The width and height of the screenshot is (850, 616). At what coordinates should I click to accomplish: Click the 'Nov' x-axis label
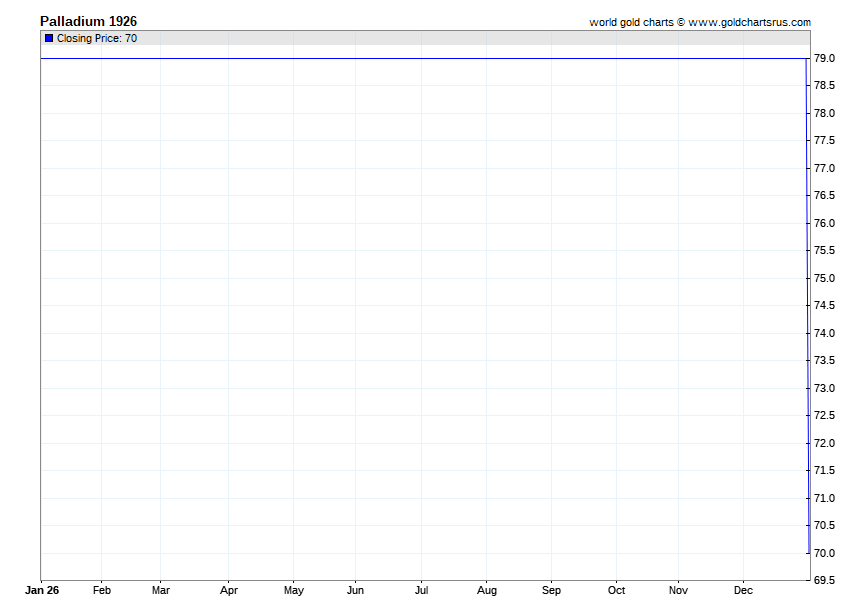tap(678, 590)
